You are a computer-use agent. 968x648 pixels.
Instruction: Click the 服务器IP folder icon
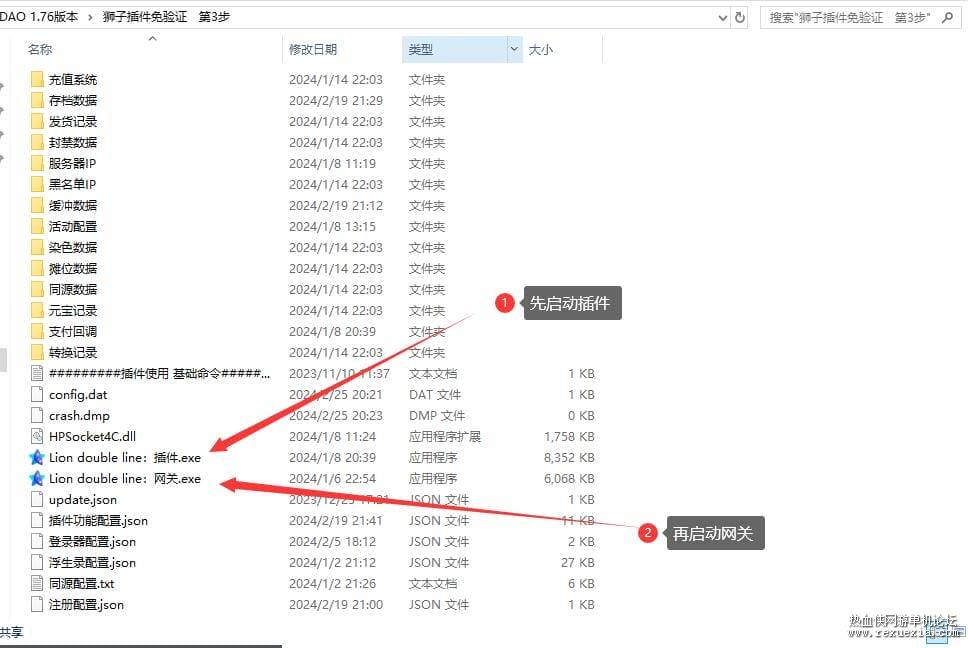click(x=37, y=164)
